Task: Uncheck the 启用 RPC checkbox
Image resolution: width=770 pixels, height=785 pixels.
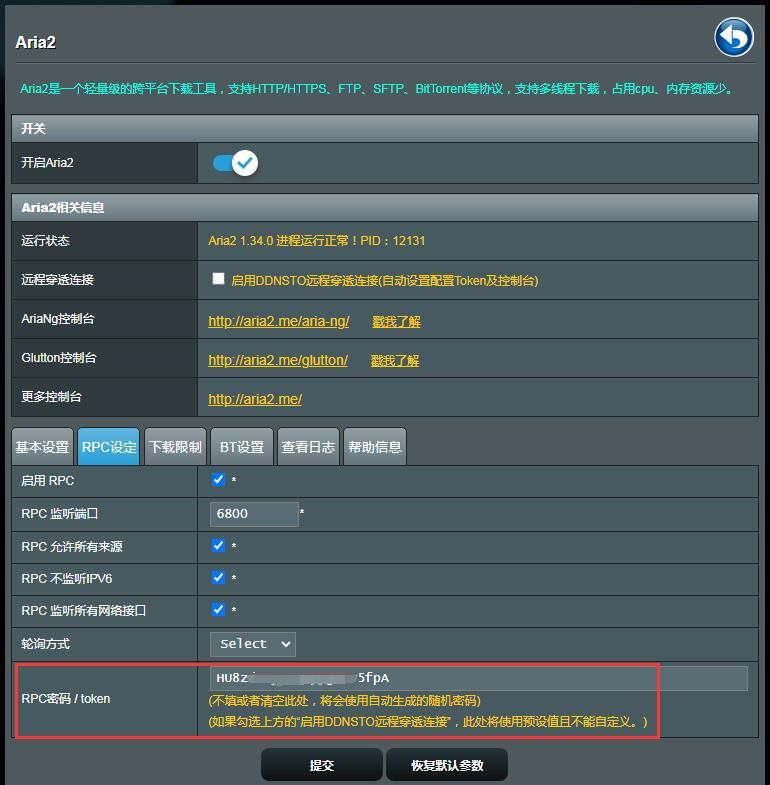Action: 218,480
